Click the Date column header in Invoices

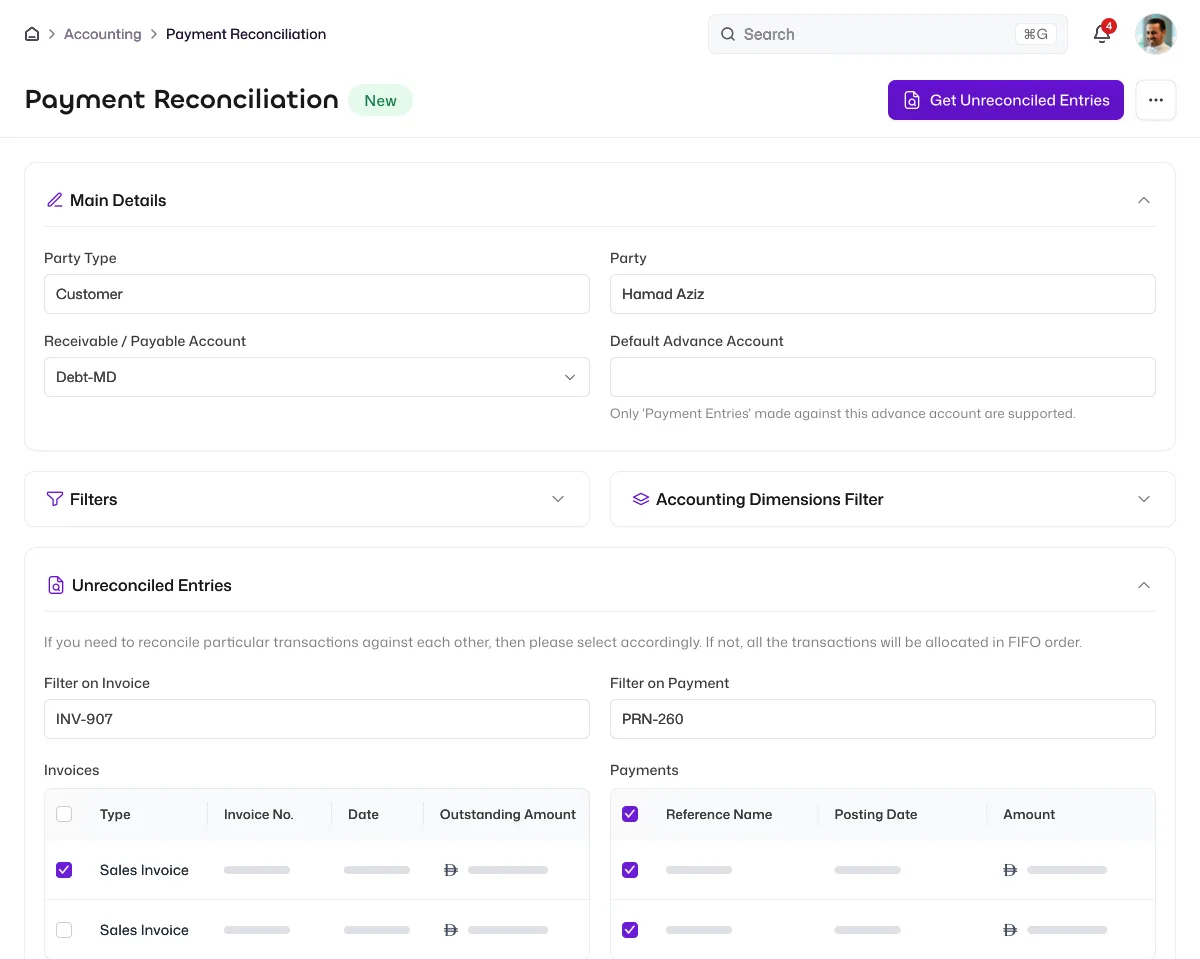[x=363, y=814]
